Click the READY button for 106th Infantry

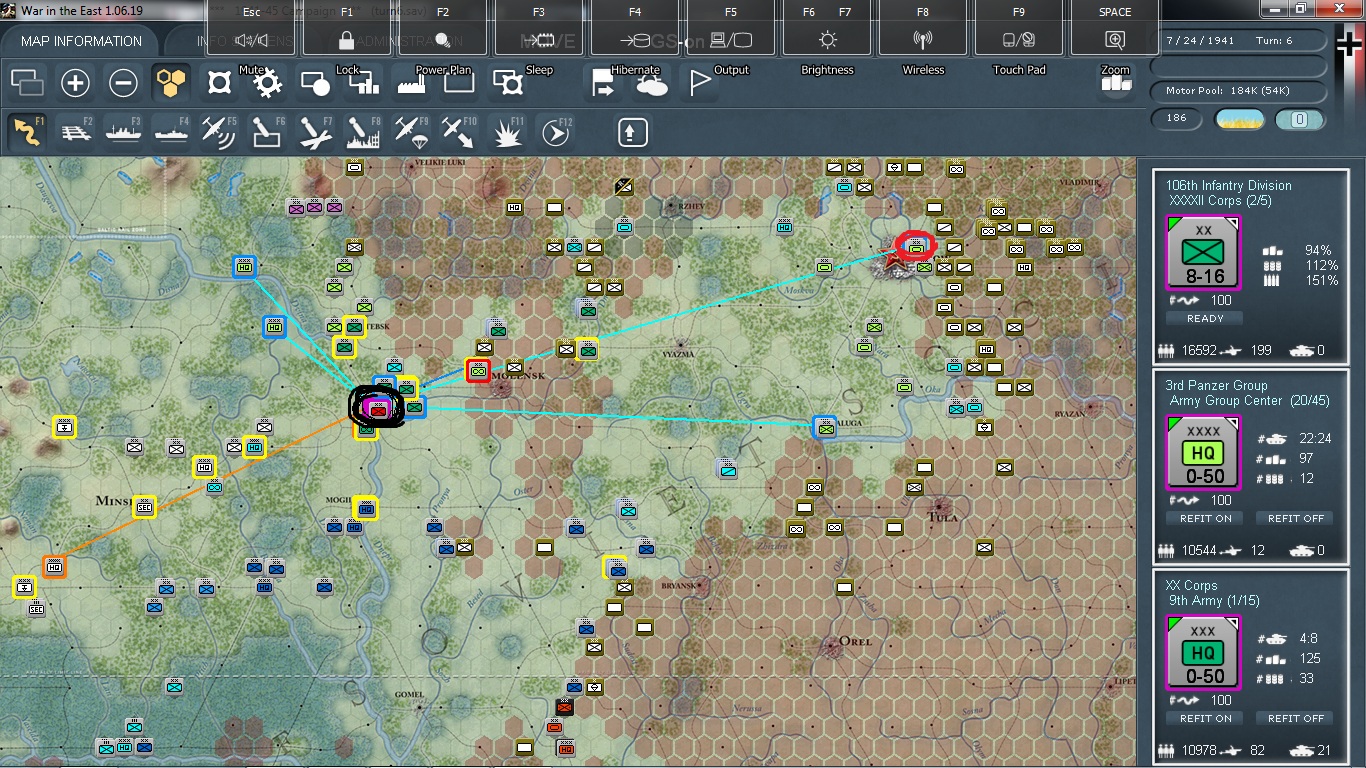(x=1205, y=318)
